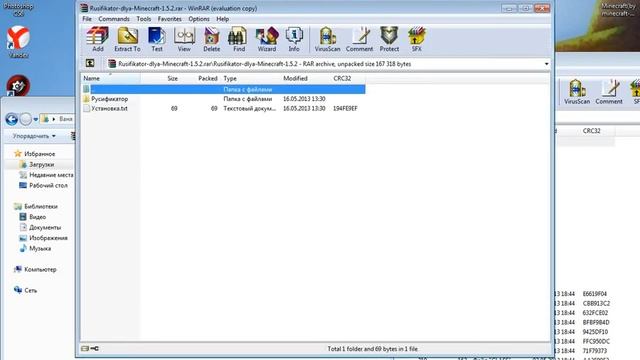Expand the archive path dropdown arrow
Viewport: 640px width, 360px height.
(546, 64)
